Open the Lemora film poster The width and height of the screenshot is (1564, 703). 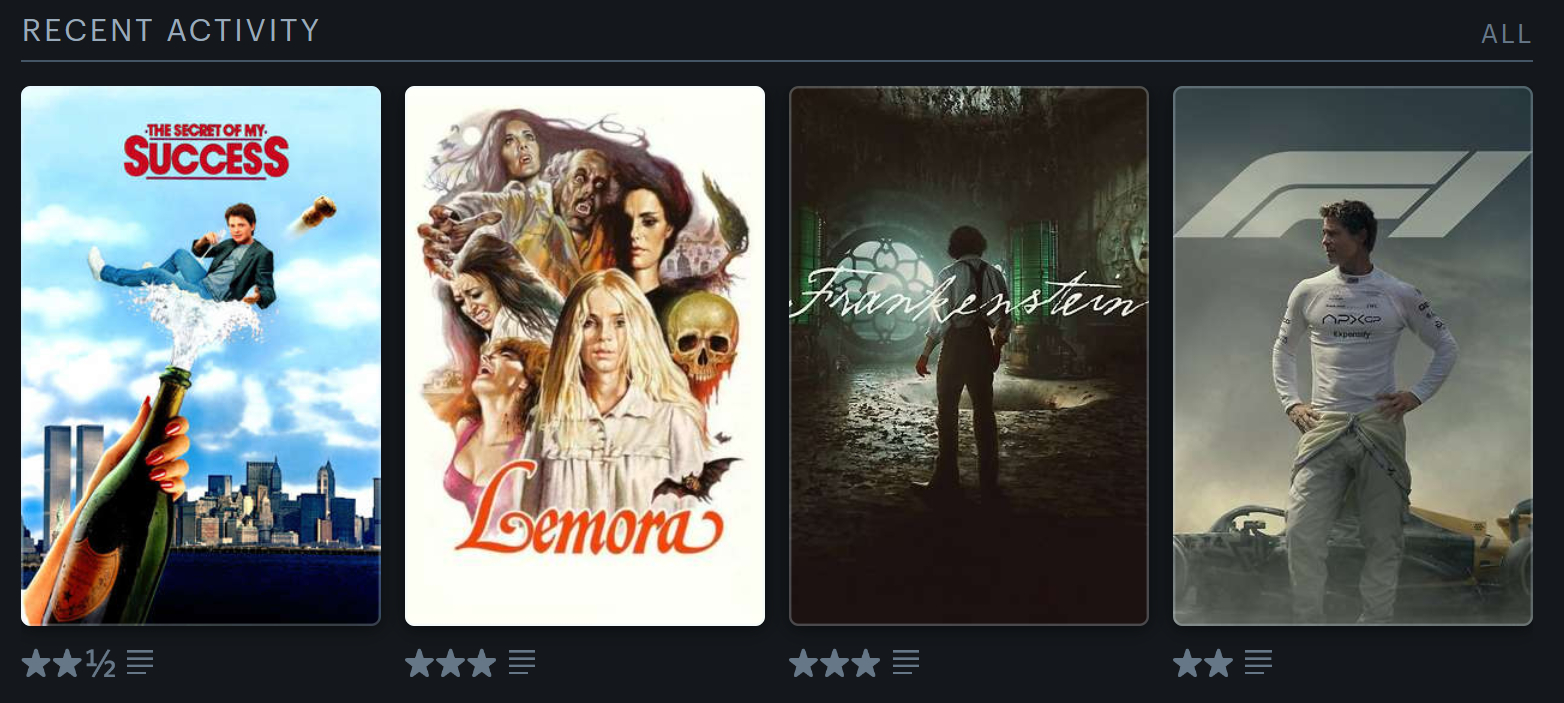click(x=585, y=356)
